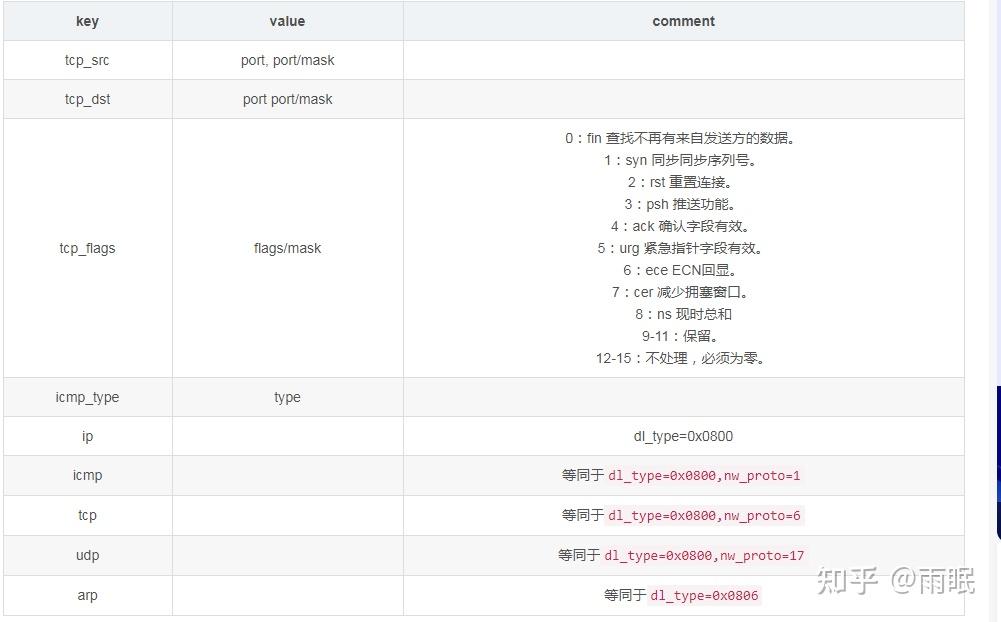
Task: Click the "0：fin" description line in tcp_flags
Action: pyautogui.click(x=683, y=138)
